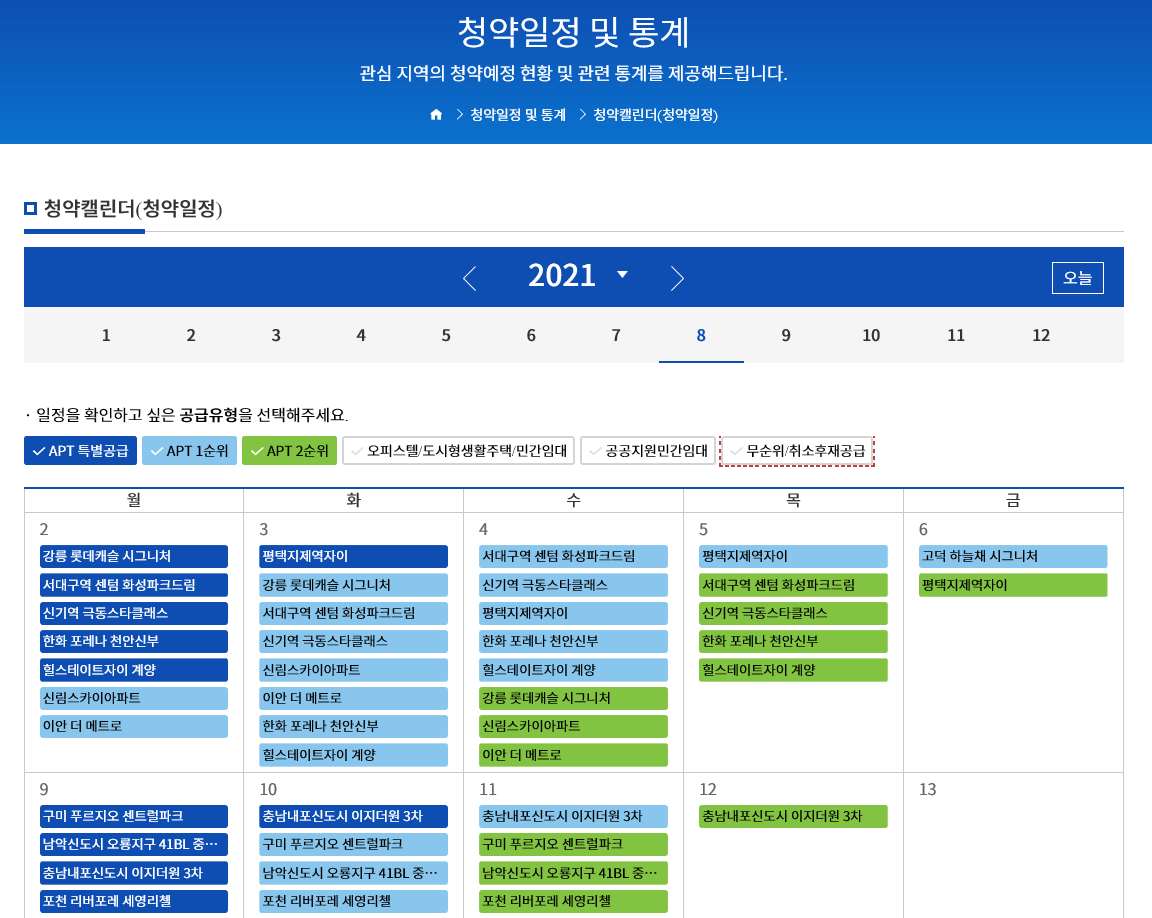This screenshot has height=918, width=1152.
Task: Open 고덕 하늘채 시그니처 on the 6th
Action: (x=1012, y=557)
